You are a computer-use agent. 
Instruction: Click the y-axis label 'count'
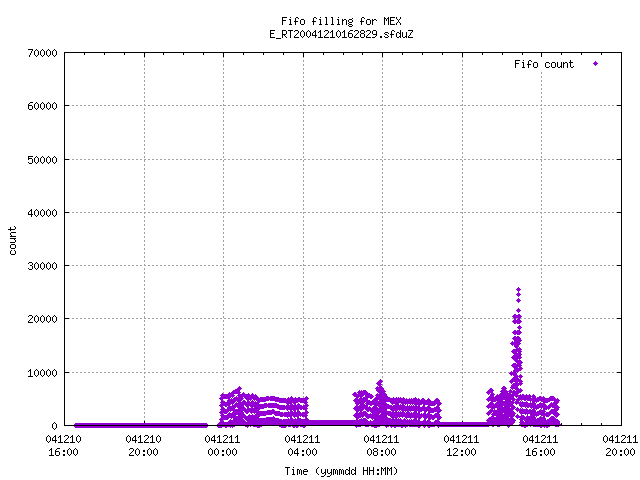[13, 241]
